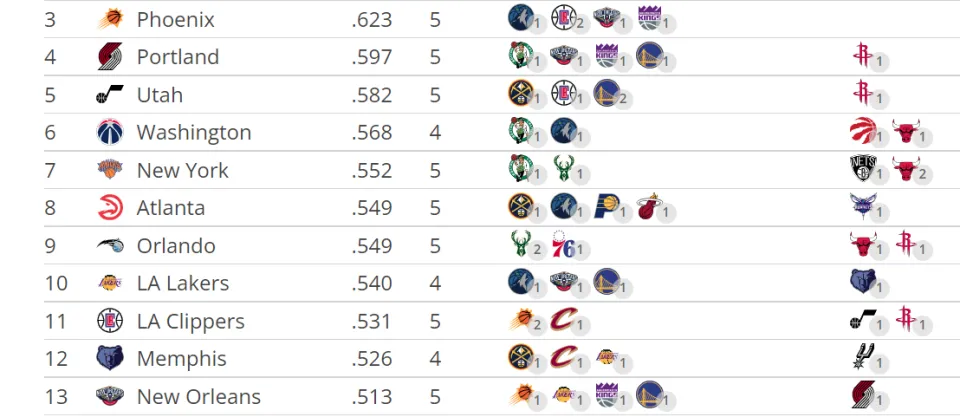Viewport: 960px width, 417px height.
Task: Click the Raptors logo in Washington's row
Action: click(x=863, y=130)
